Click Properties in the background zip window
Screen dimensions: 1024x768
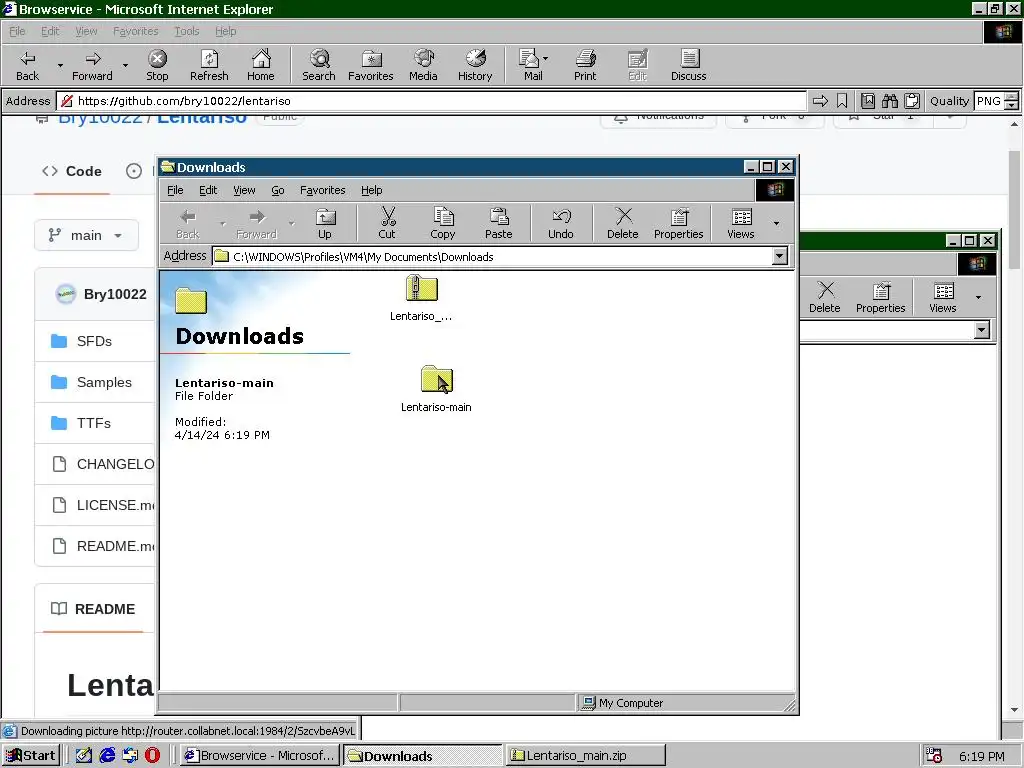coord(880,298)
